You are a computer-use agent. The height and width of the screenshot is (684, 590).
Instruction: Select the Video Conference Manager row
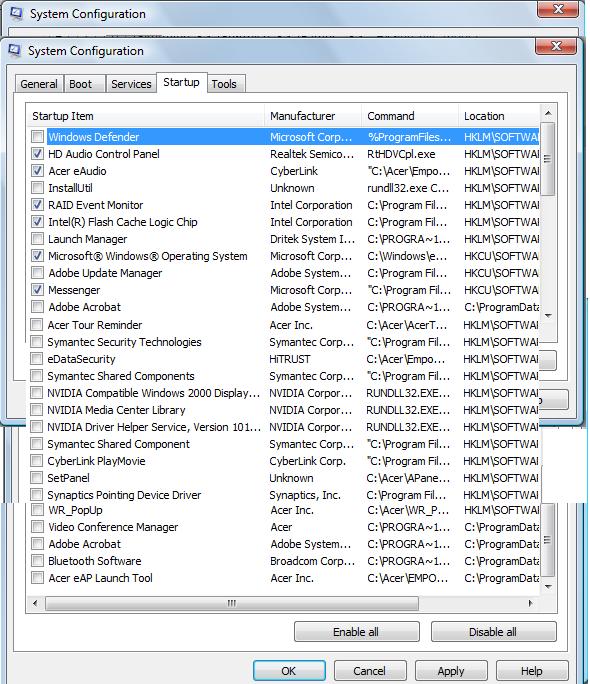284,527
